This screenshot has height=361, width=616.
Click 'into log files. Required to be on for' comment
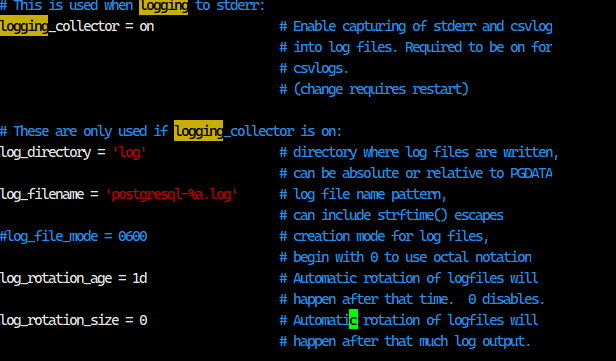[x=423, y=48]
